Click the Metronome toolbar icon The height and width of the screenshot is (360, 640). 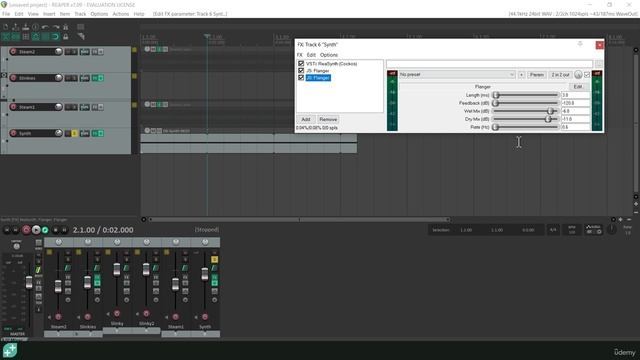pyautogui.click(x=65, y=27)
